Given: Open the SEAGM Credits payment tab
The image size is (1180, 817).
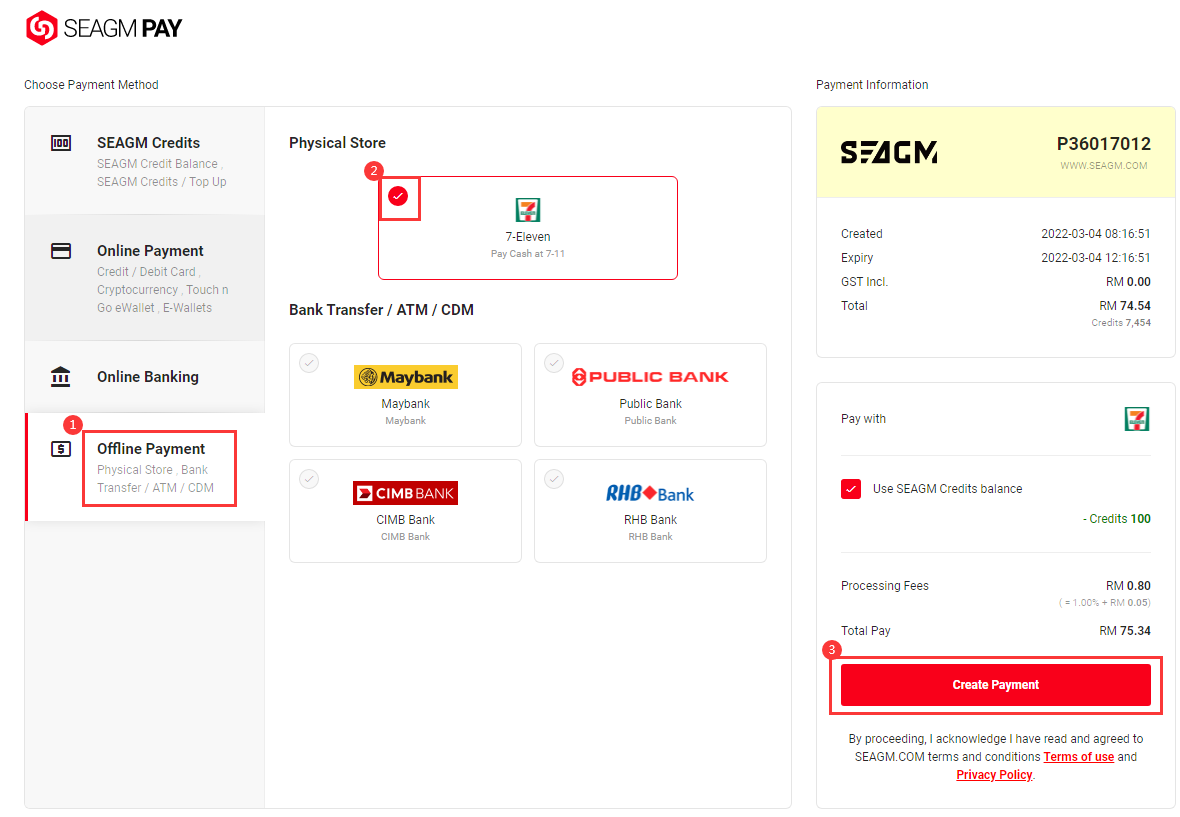Looking at the screenshot, I should (x=144, y=161).
